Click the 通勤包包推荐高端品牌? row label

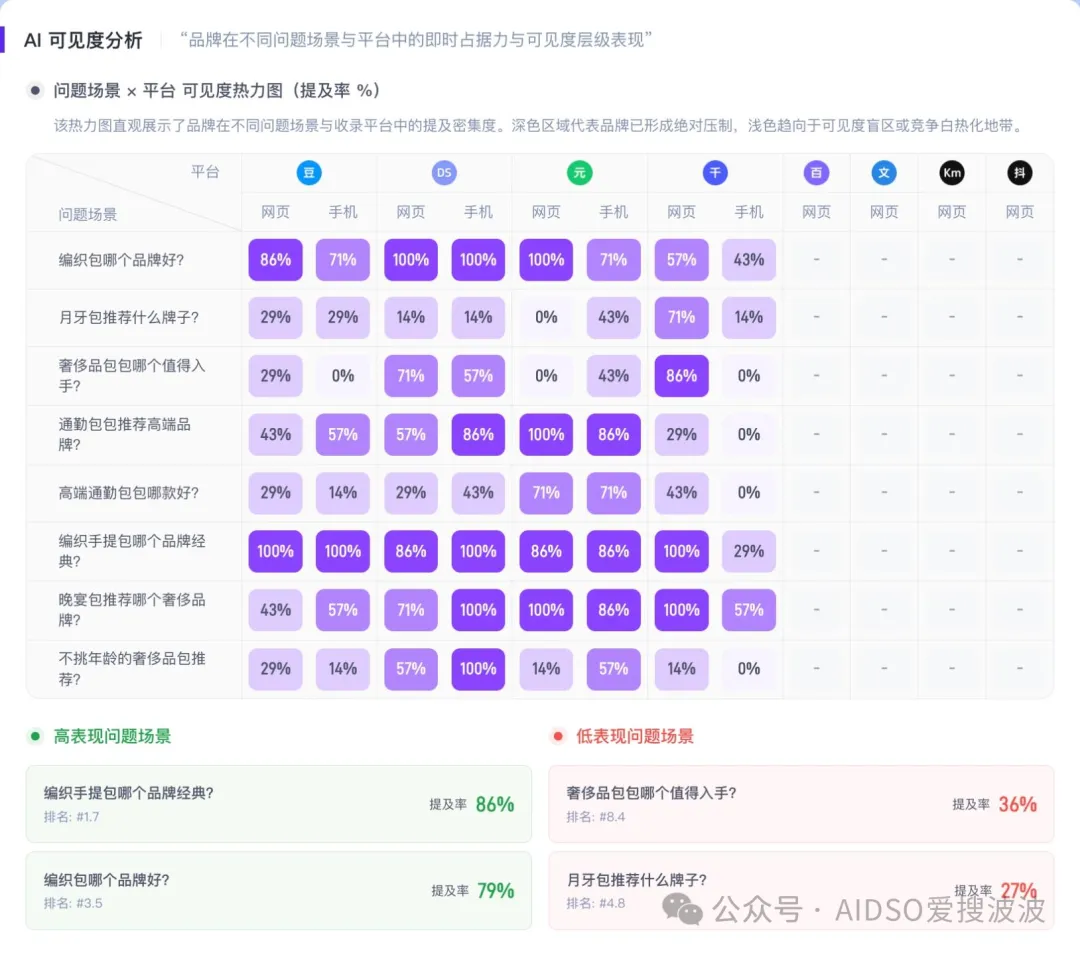click(125, 434)
